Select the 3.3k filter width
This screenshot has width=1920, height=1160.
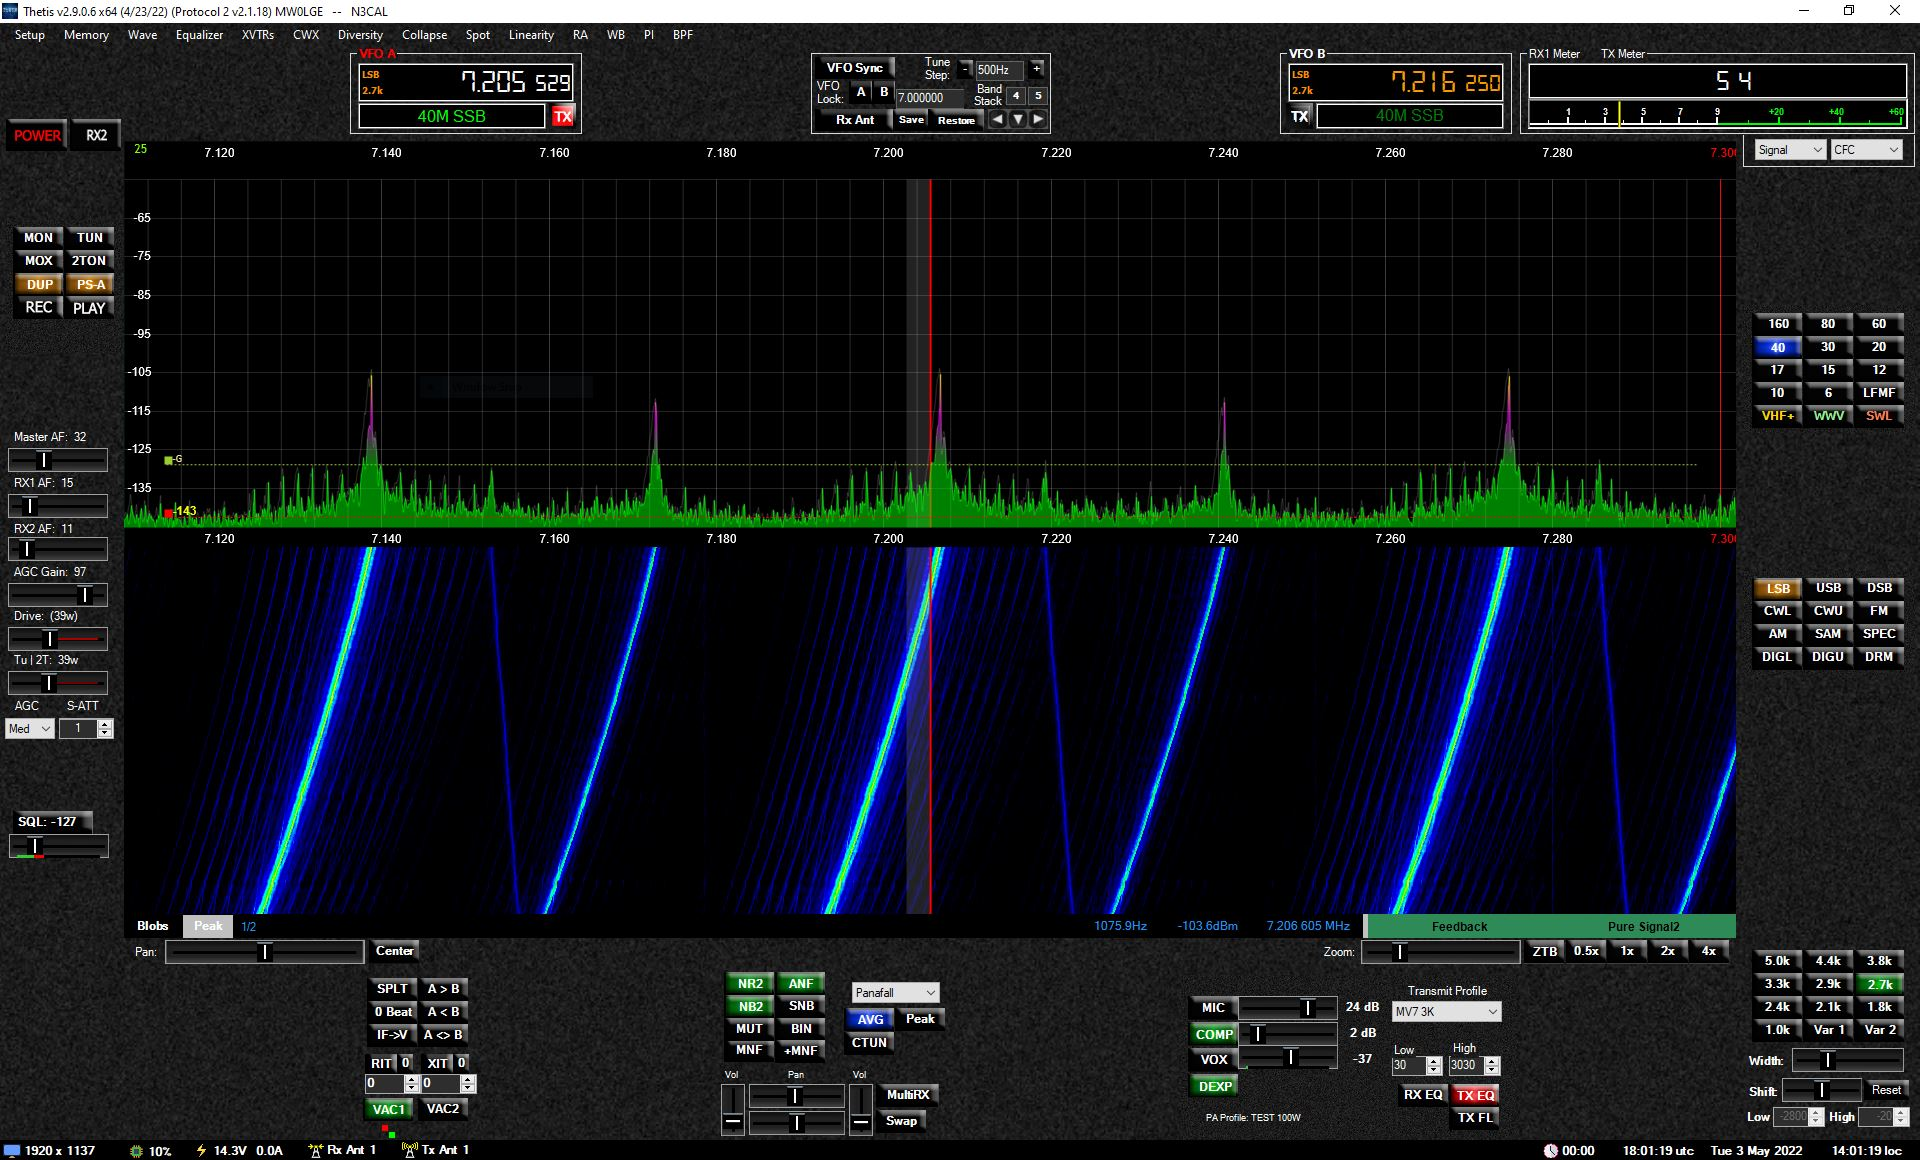1777,984
